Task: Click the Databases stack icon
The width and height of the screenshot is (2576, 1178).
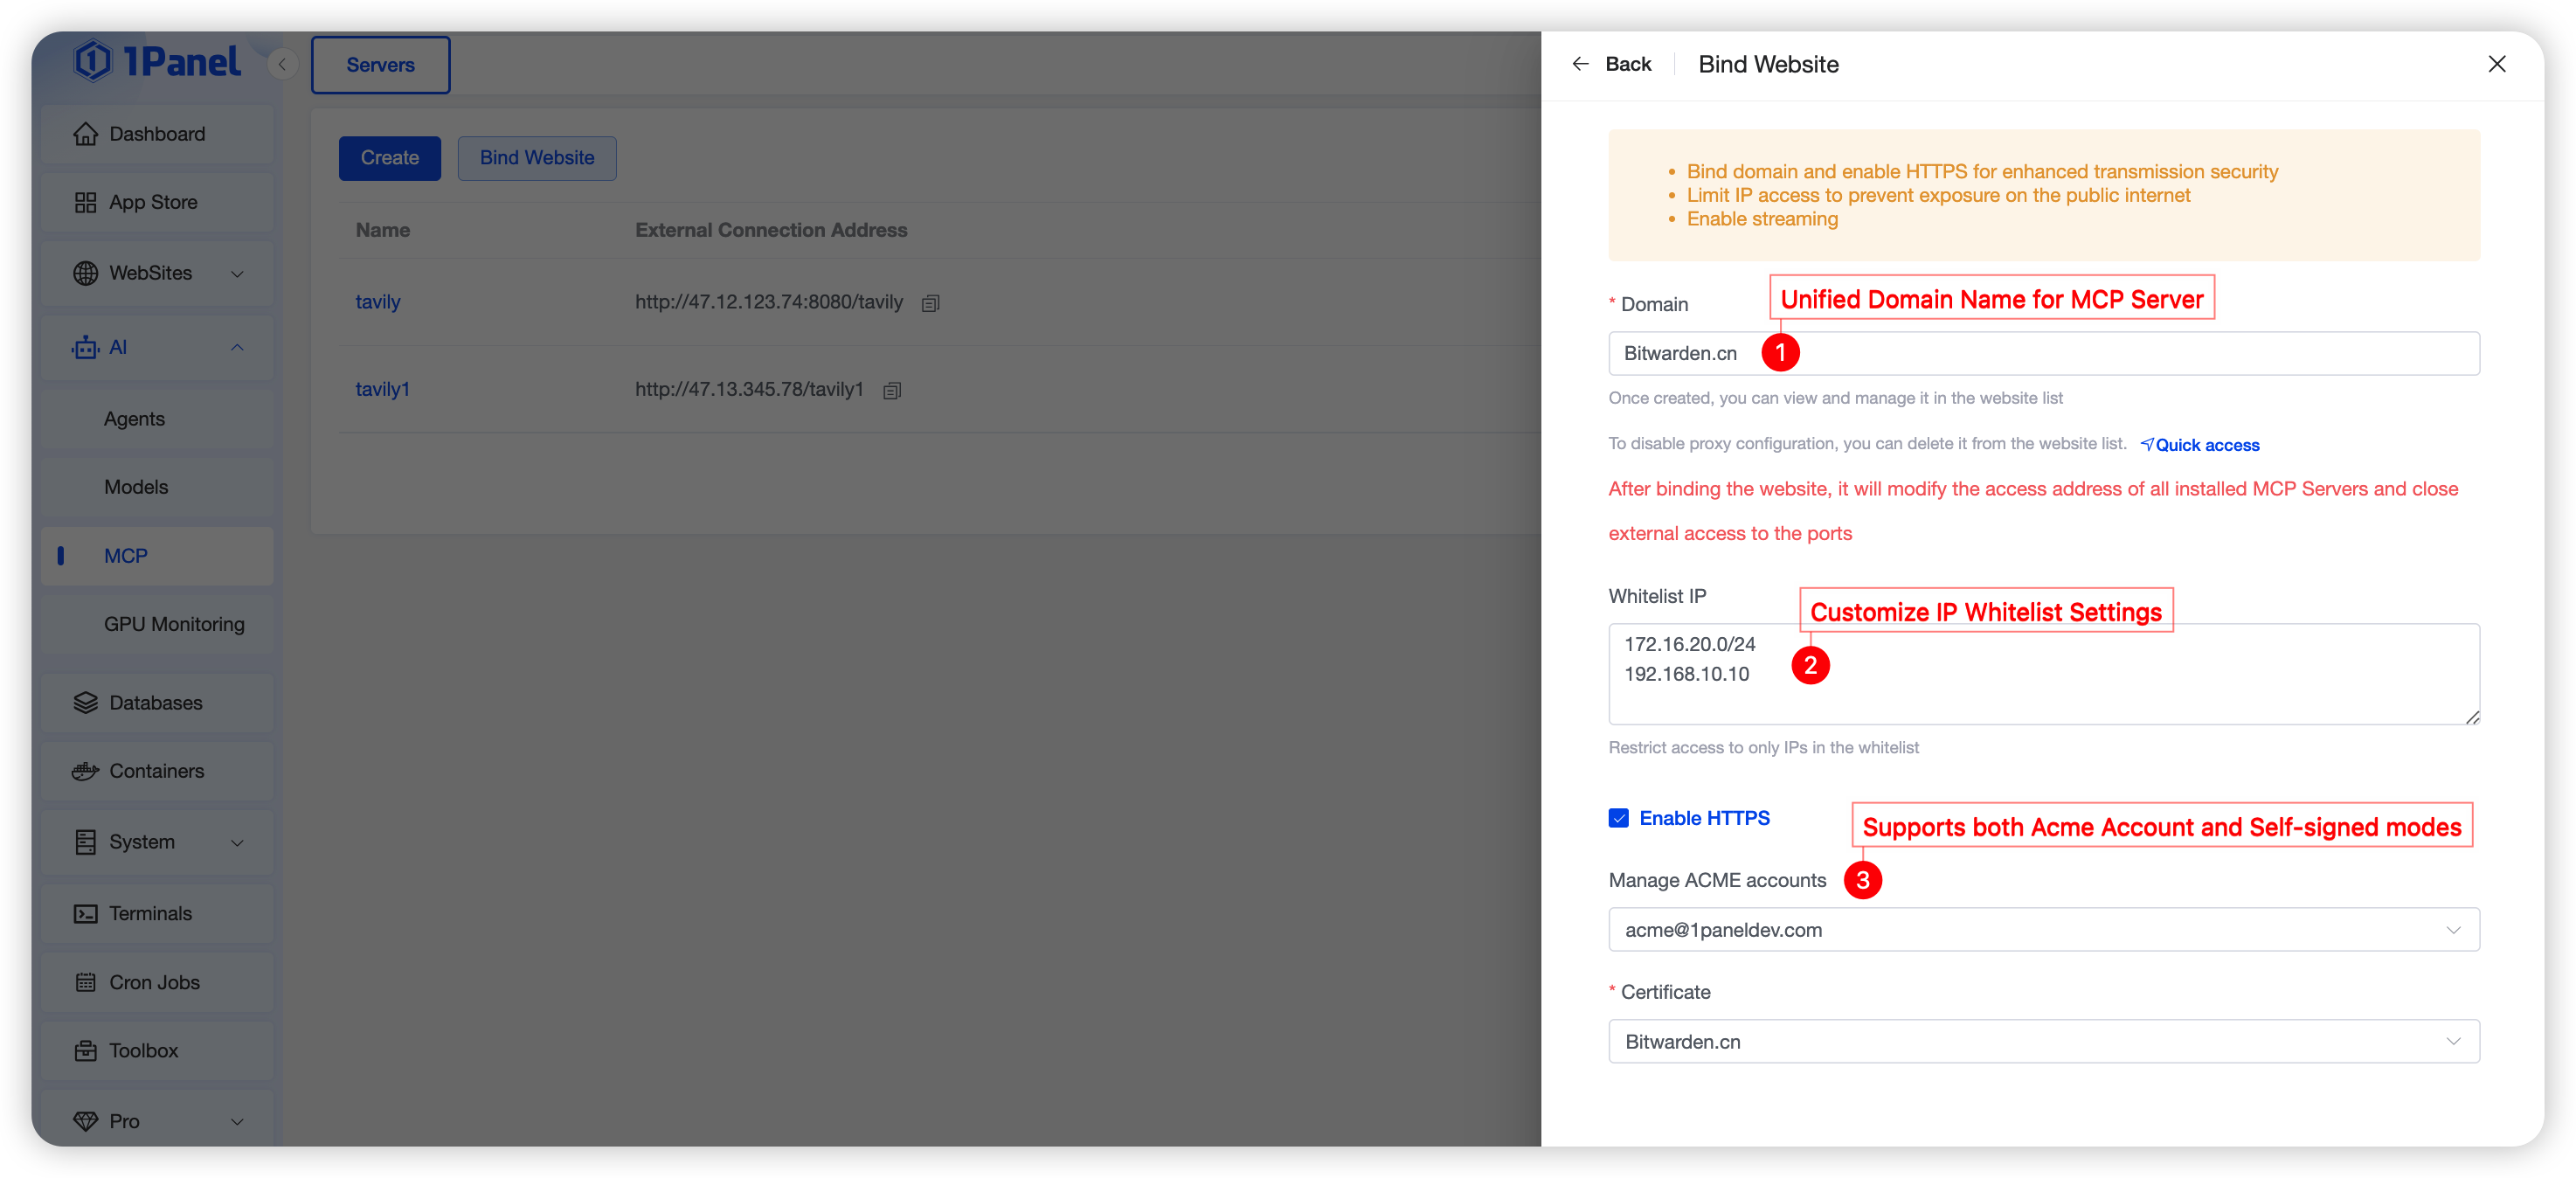Action: pos(86,703)
